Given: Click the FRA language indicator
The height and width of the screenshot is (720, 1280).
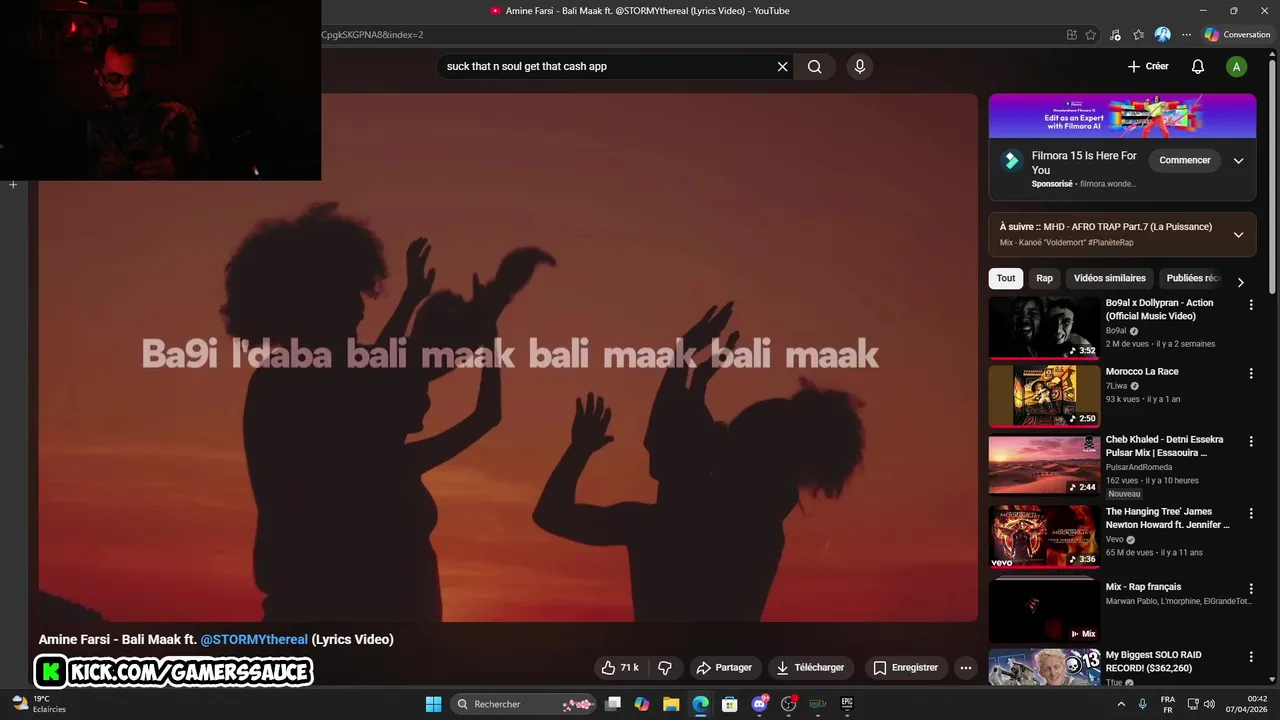Looking at the screenshot, I should click(1168, 704).
